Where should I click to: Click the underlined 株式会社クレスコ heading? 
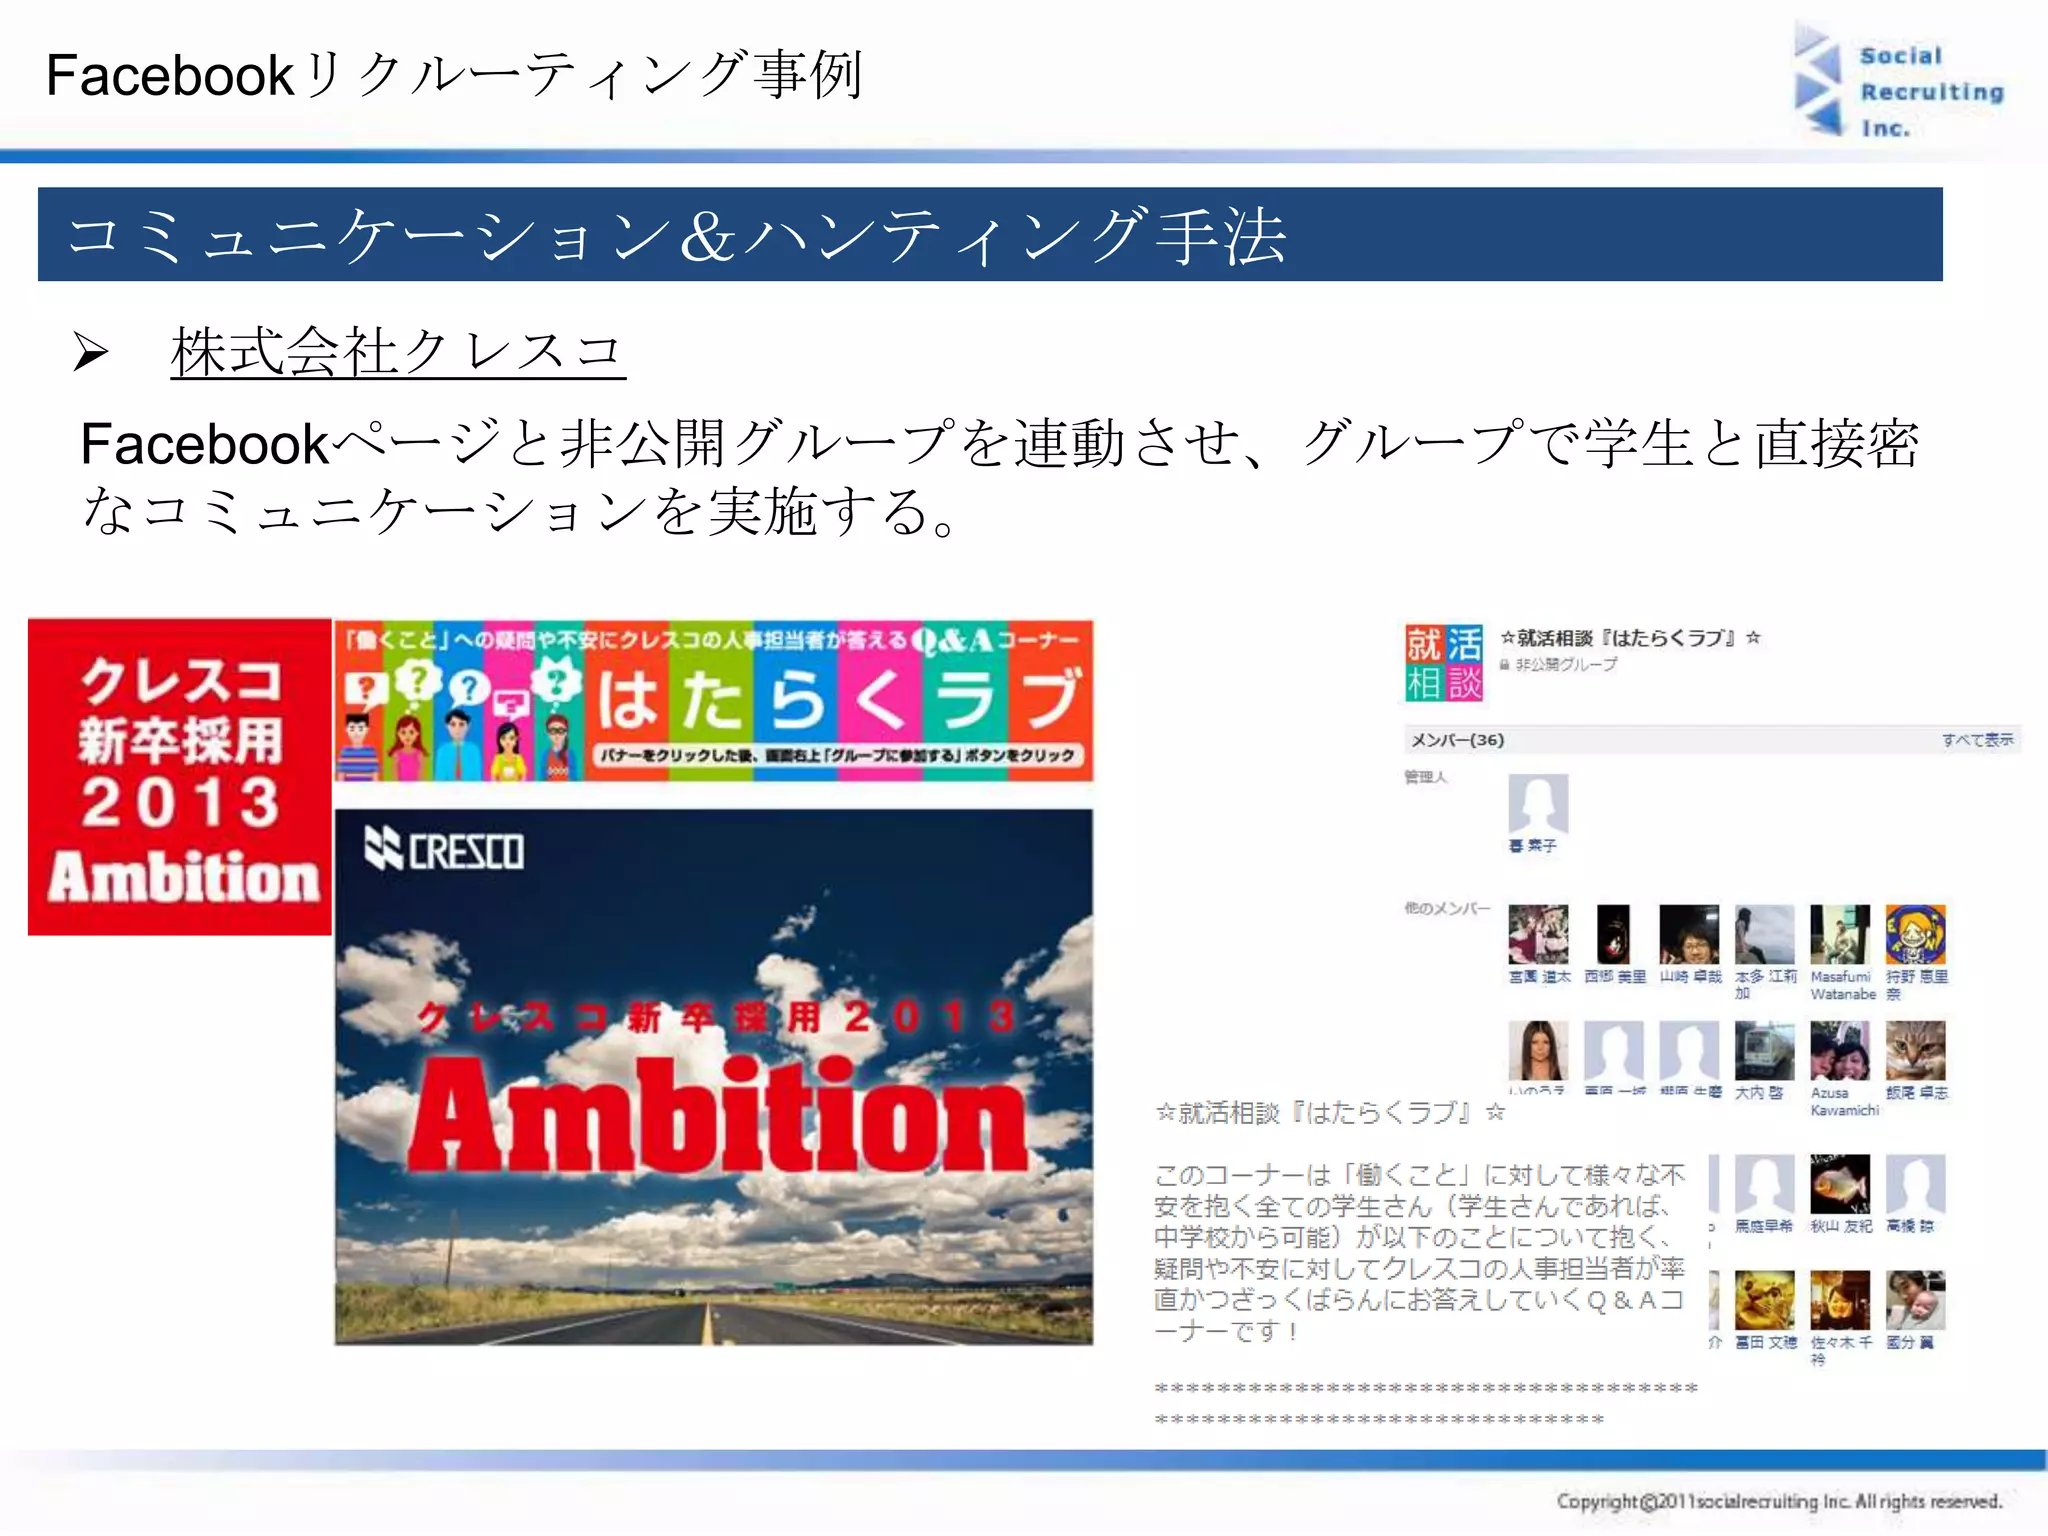[x=398, y=352]
